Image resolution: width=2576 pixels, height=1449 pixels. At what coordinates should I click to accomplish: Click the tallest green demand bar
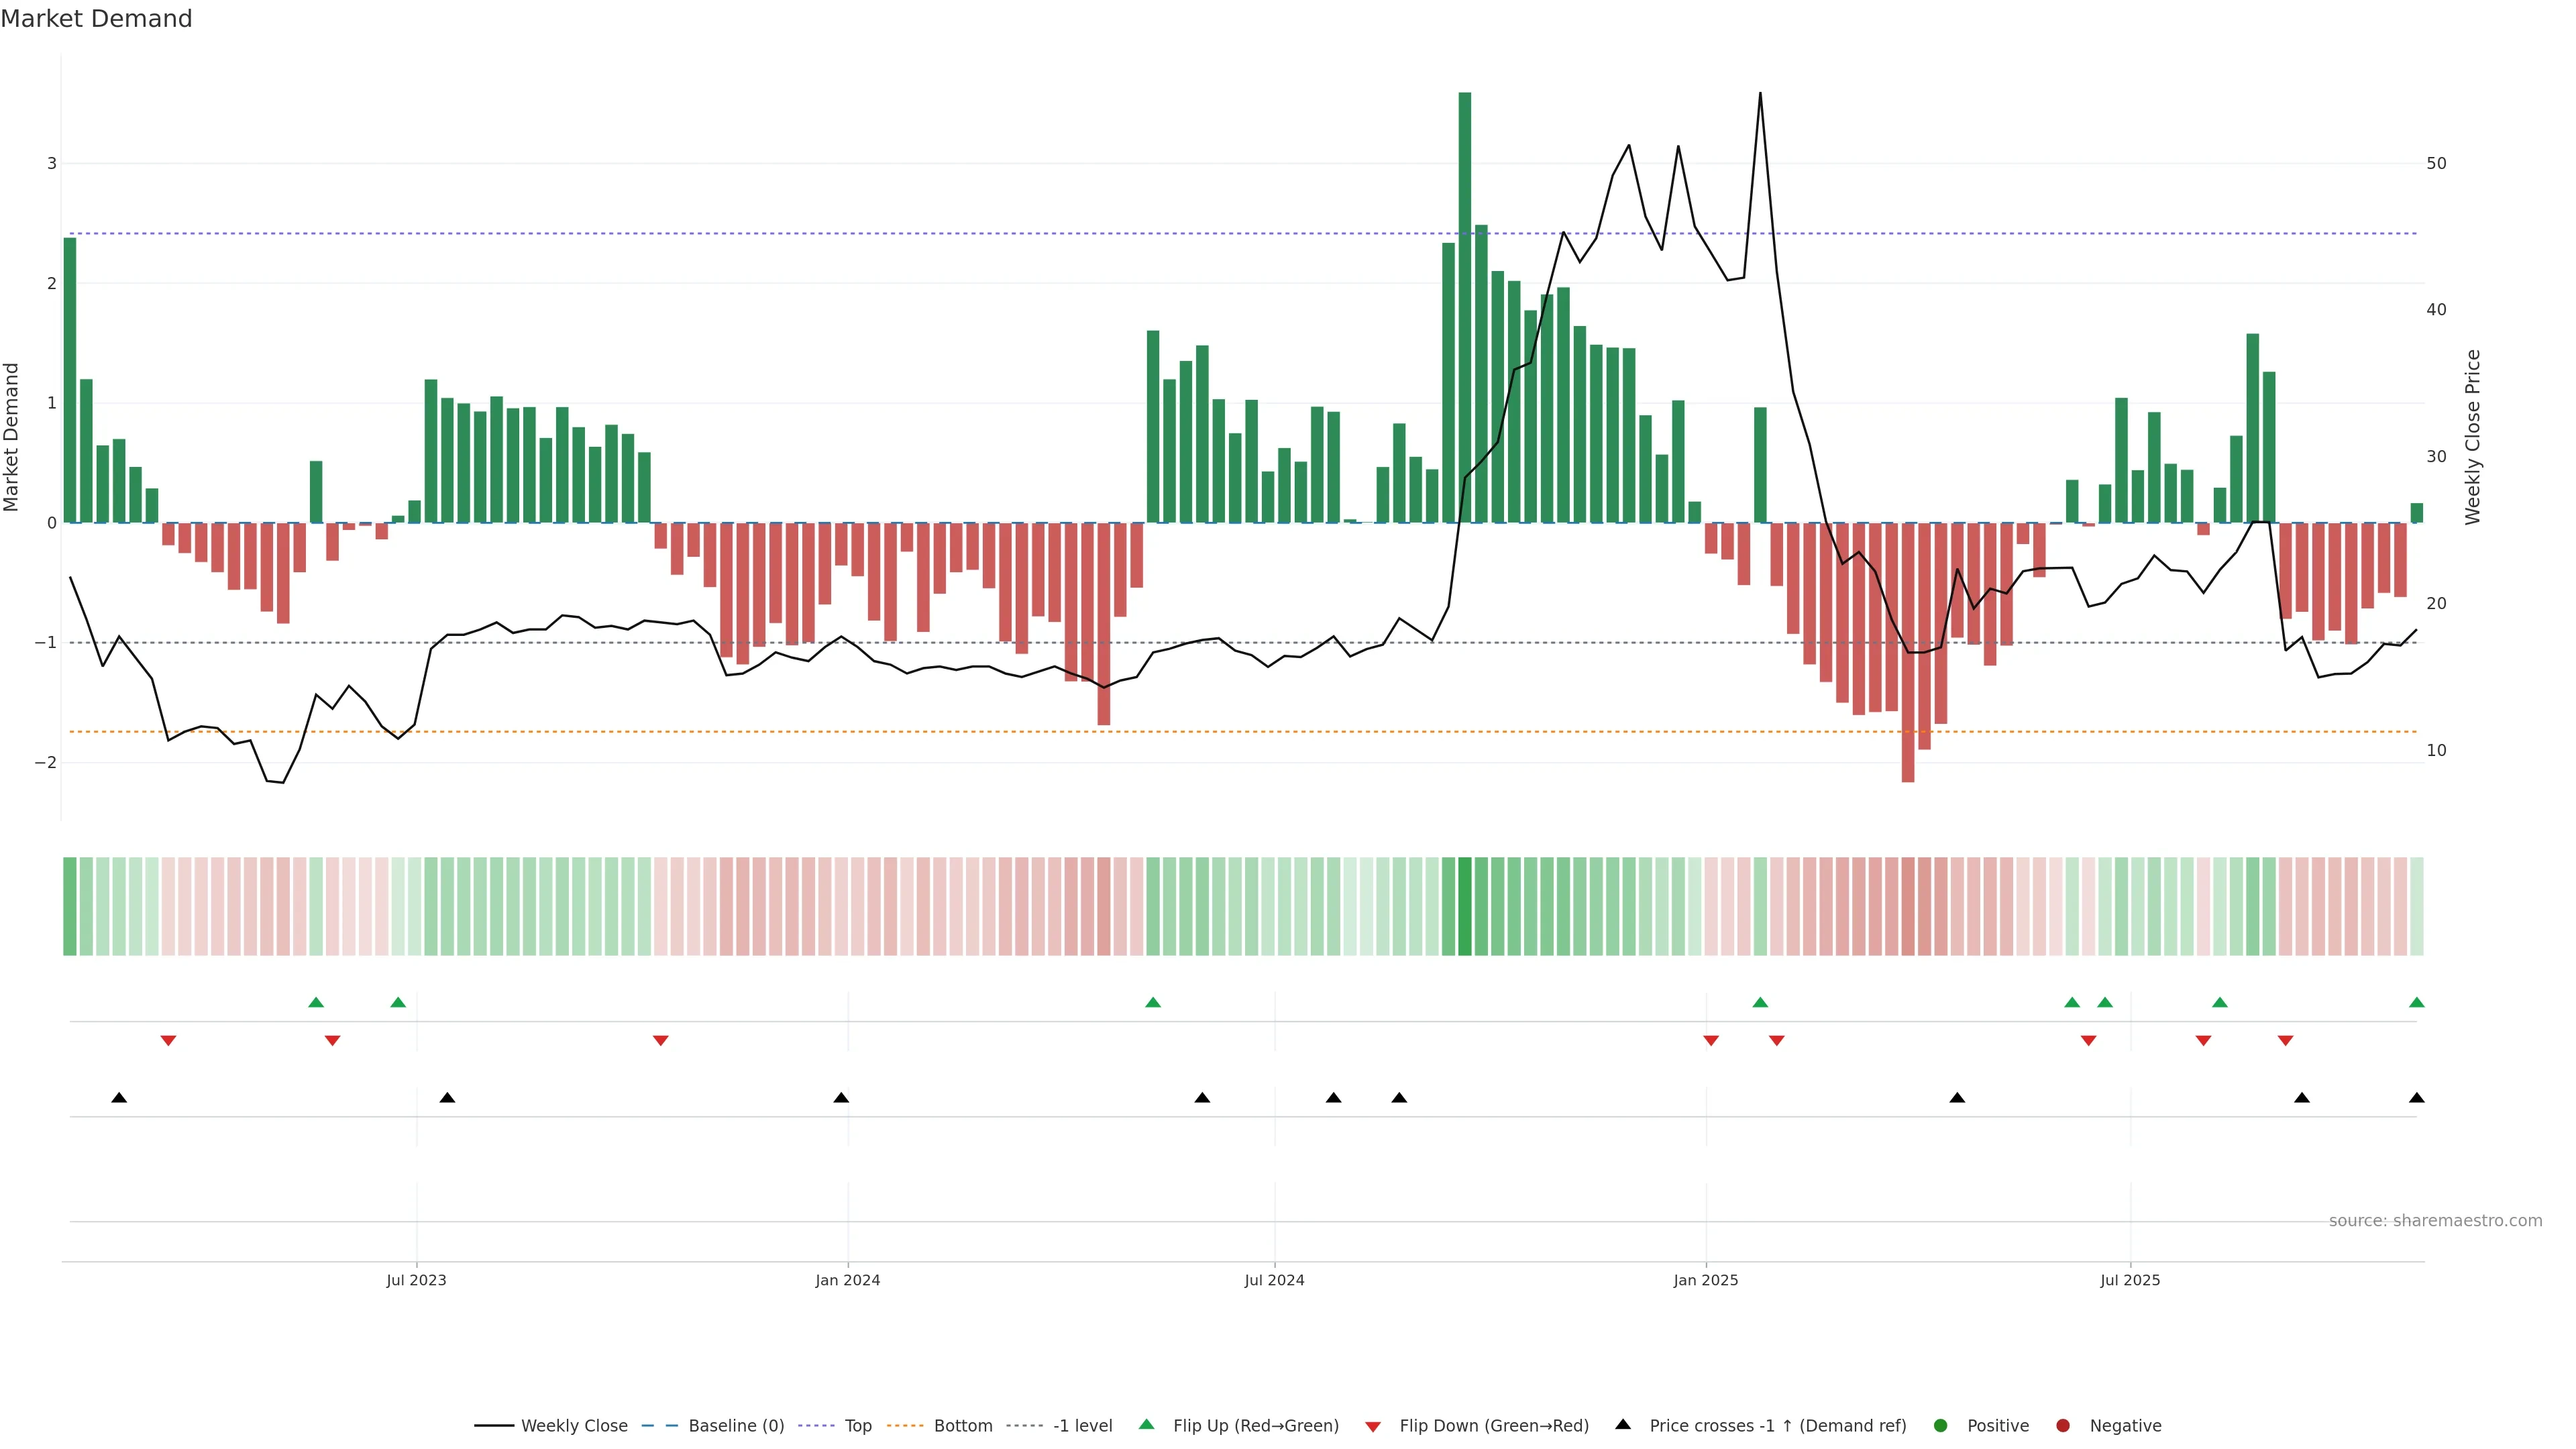[x=1465, y=300]
